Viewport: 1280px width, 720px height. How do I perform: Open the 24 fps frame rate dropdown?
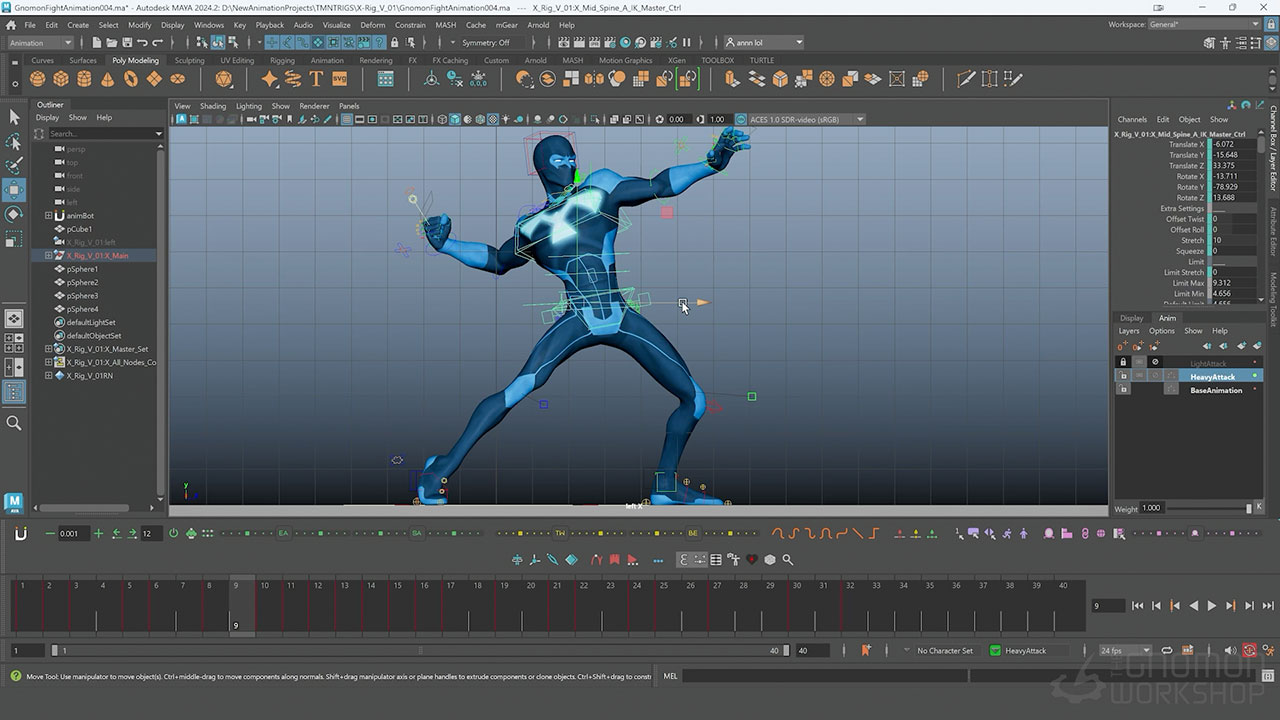[x=1125, y=650]
